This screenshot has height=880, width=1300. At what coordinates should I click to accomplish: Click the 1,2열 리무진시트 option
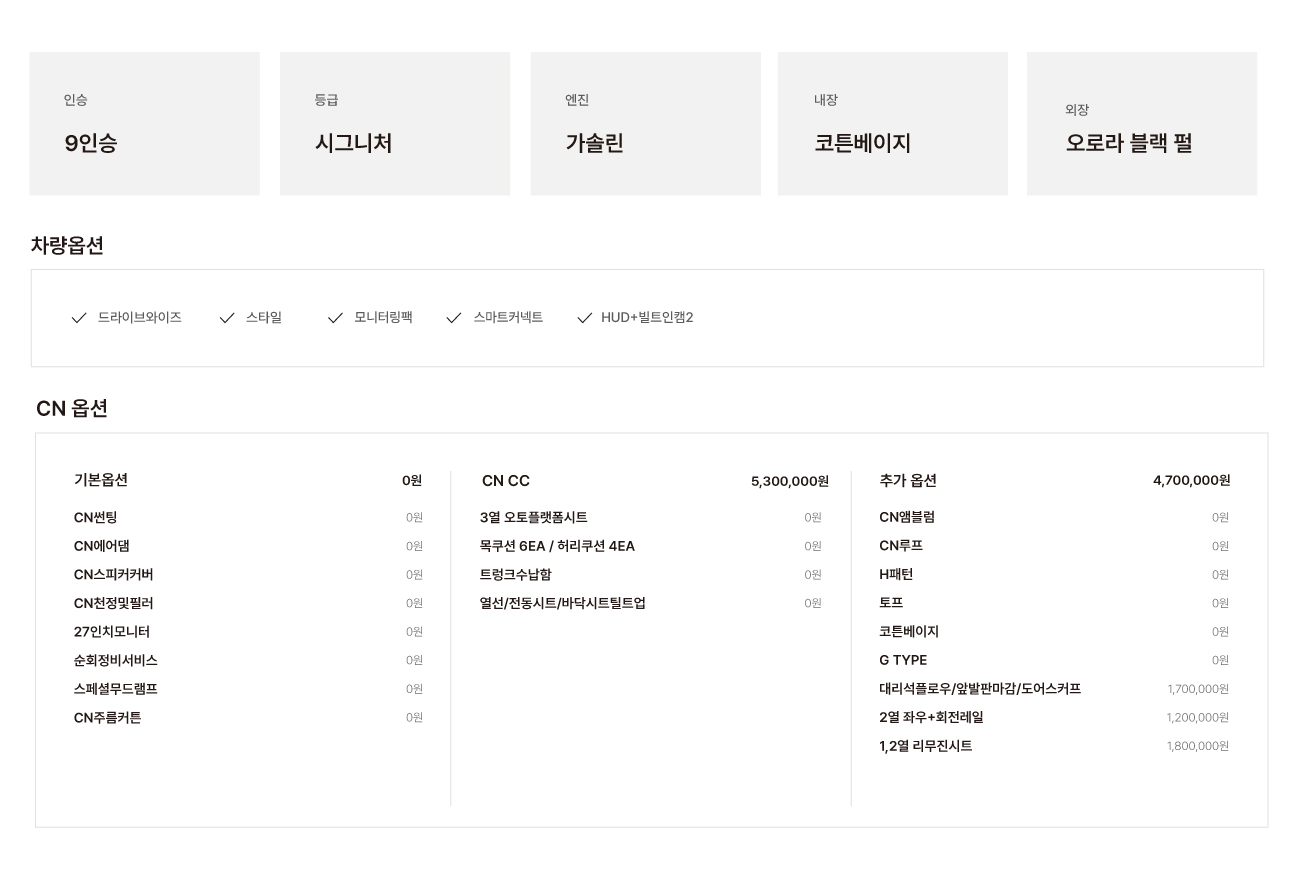point(926,746)
